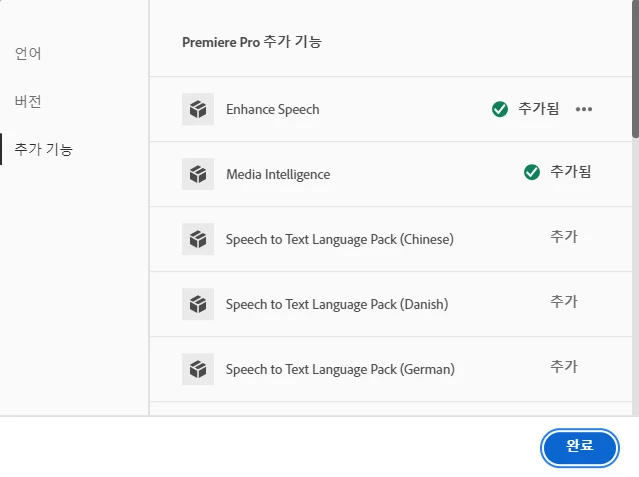Click the green checkmark beside Enhance Speech
639x477 pixels.
pyautogui.click(x=500, y=109)
